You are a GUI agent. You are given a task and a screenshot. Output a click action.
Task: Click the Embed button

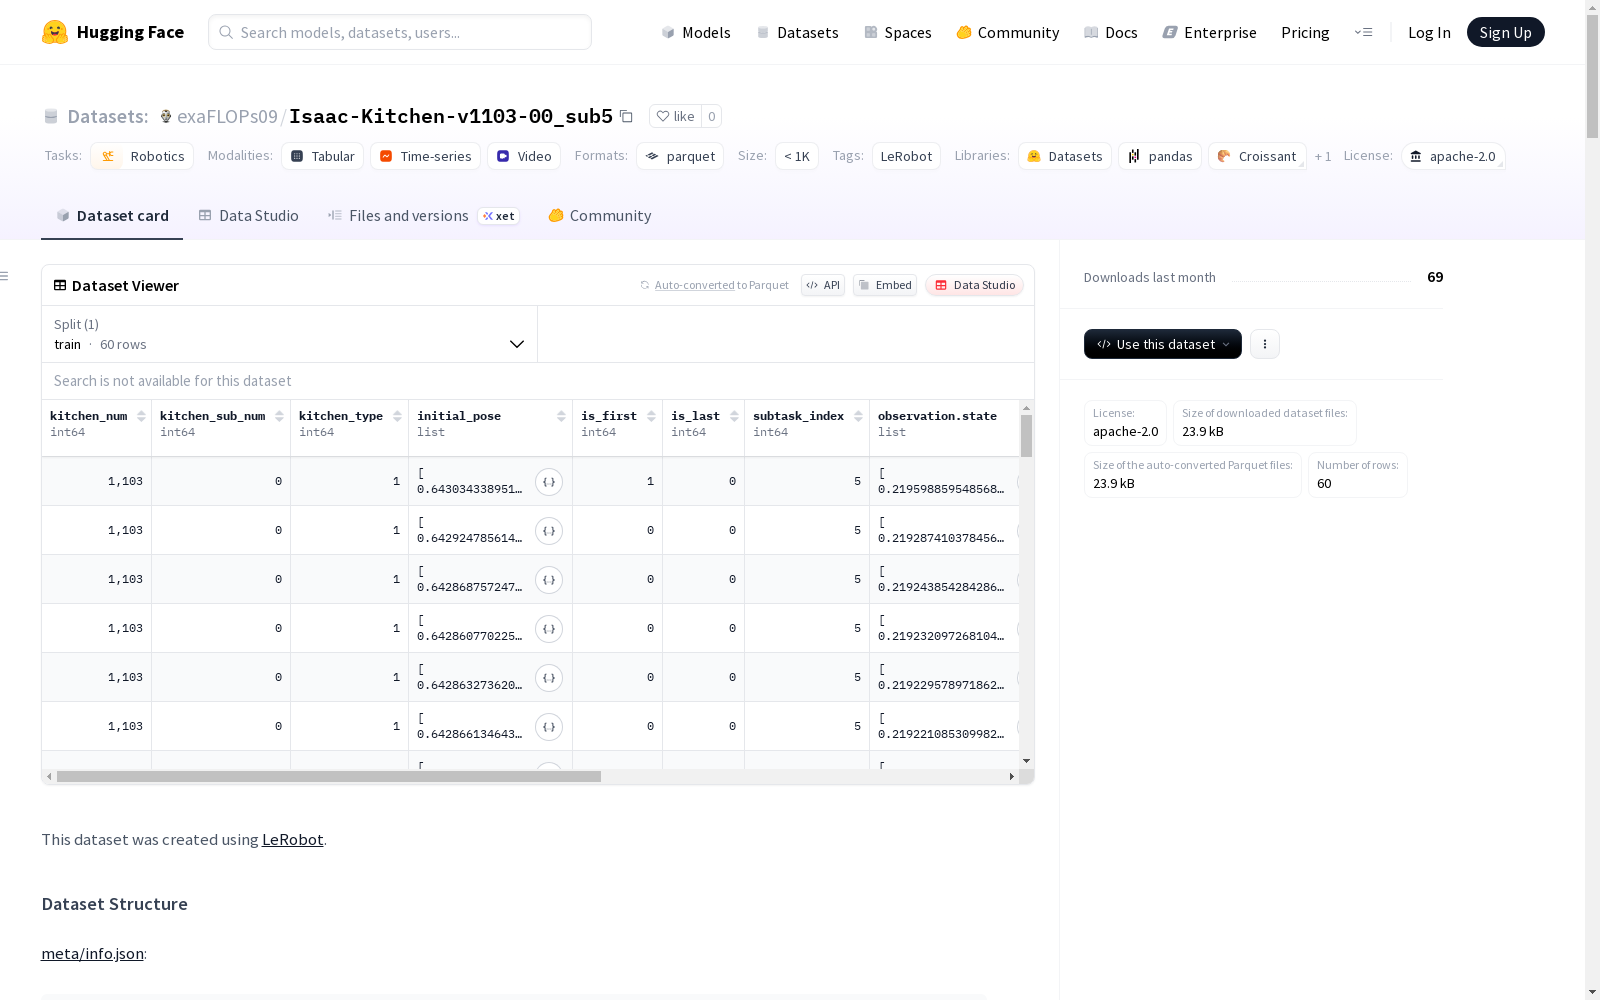pyautogui.click(x=885, y=285)
